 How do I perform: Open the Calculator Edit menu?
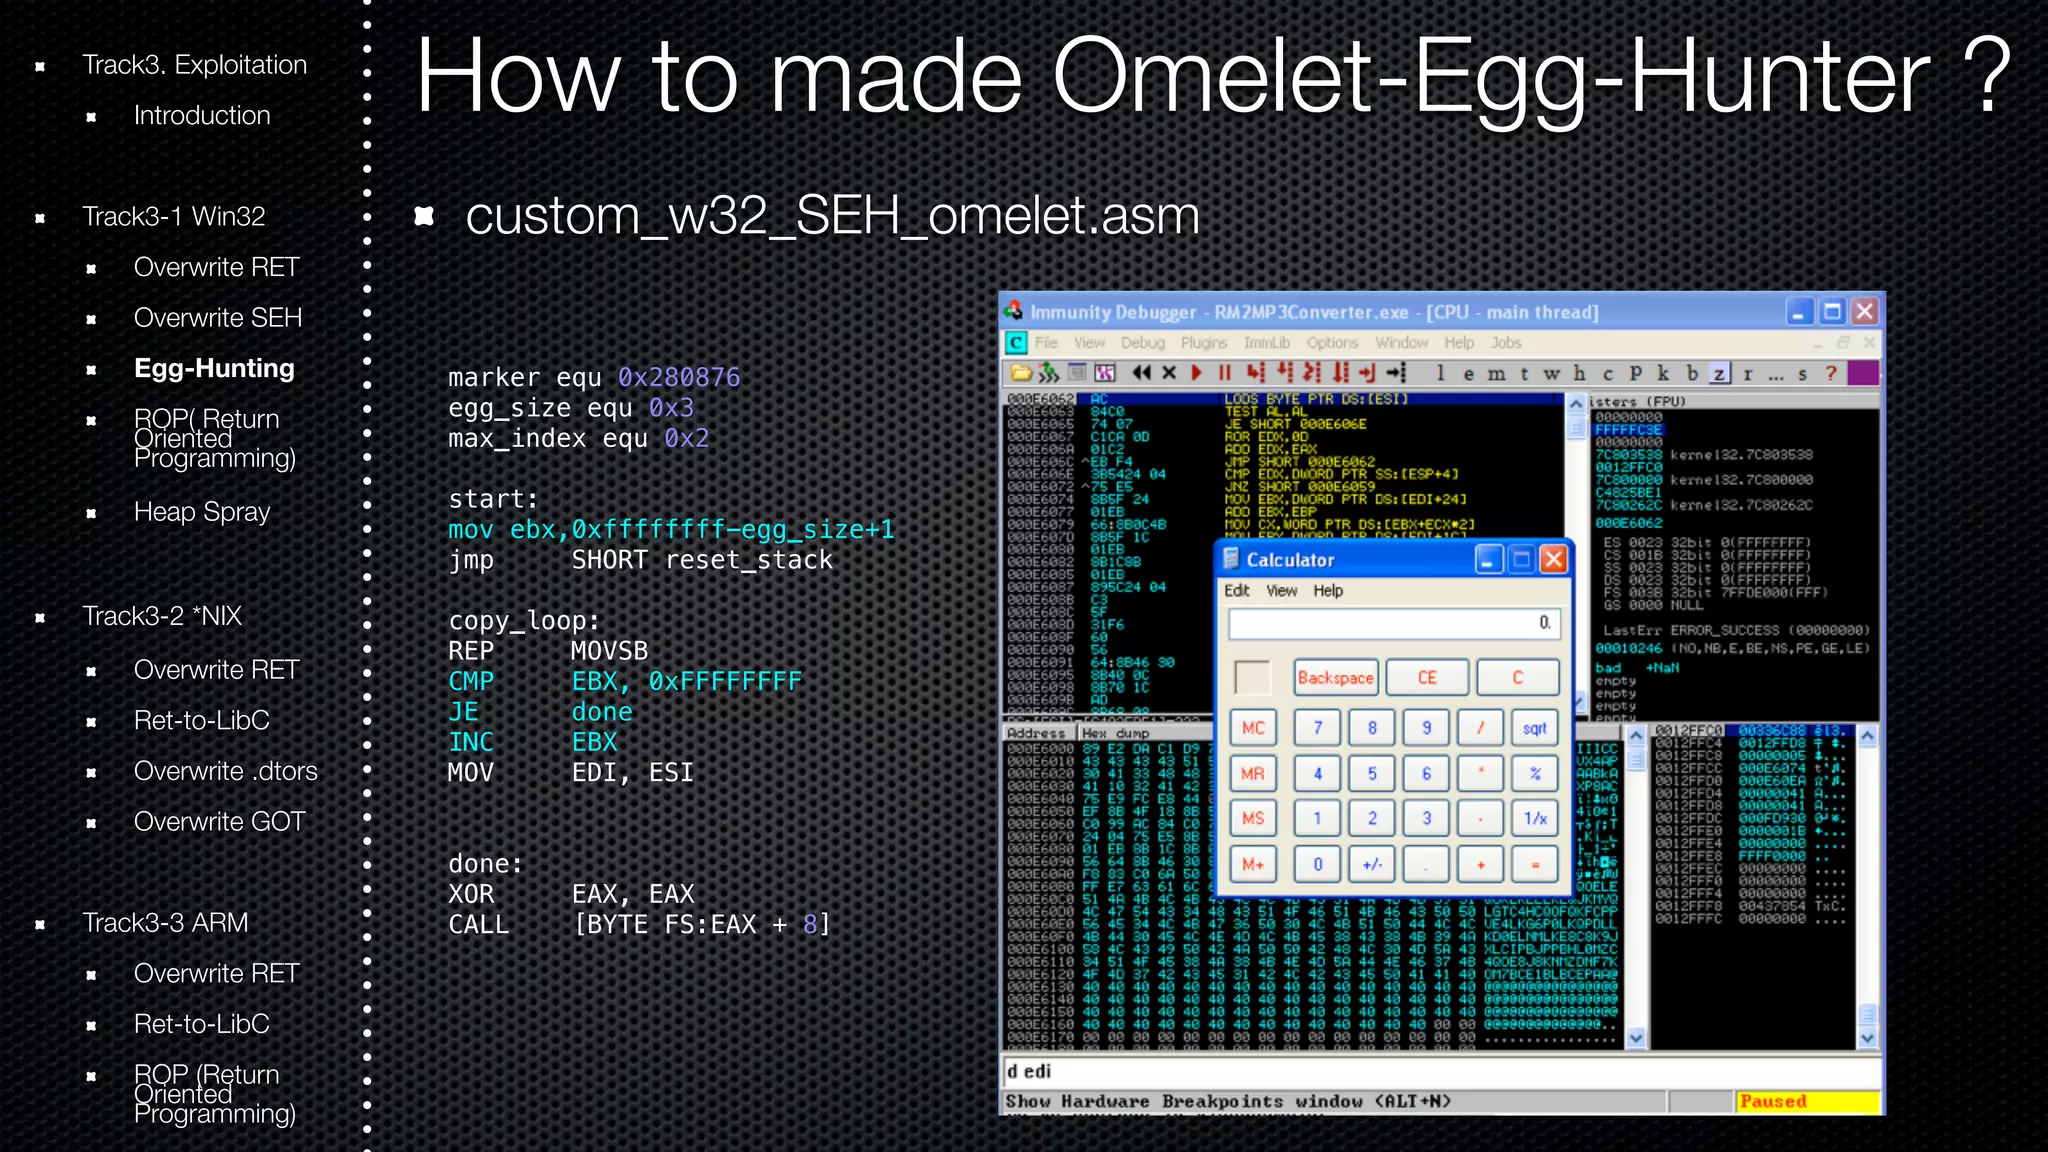(1237, 590)
